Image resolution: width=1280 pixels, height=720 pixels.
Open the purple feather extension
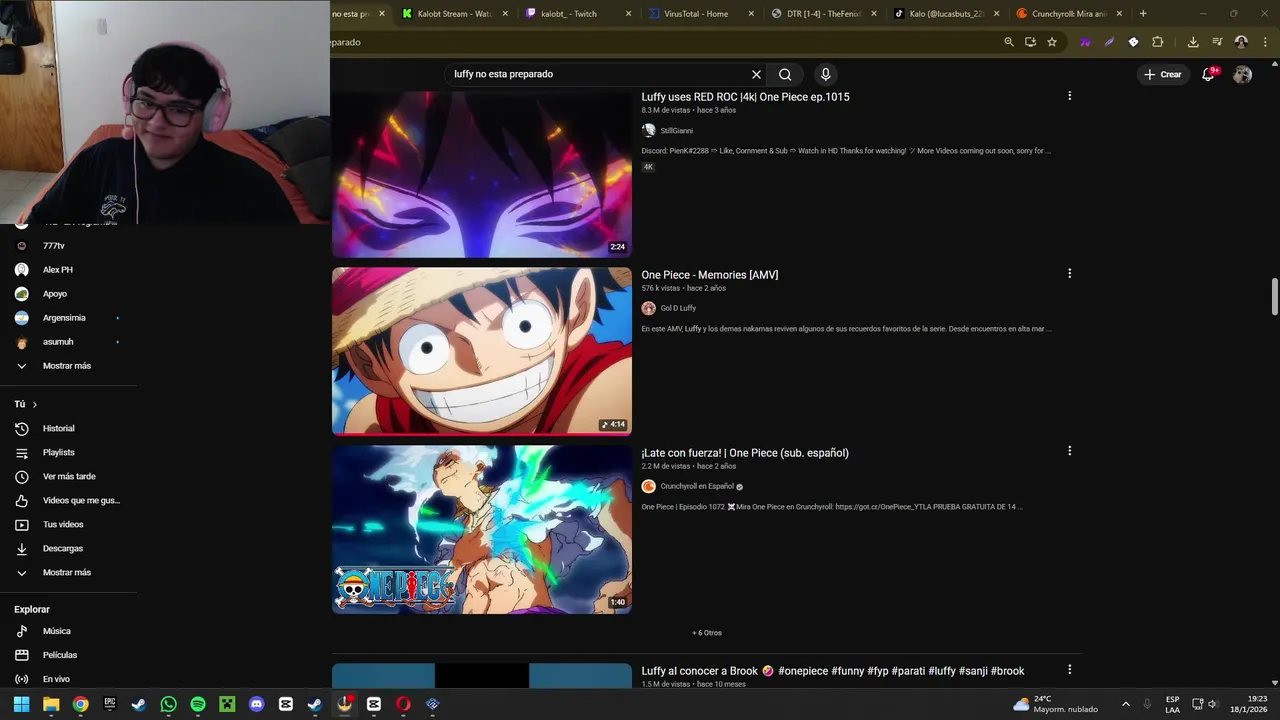coord(1109,42)
